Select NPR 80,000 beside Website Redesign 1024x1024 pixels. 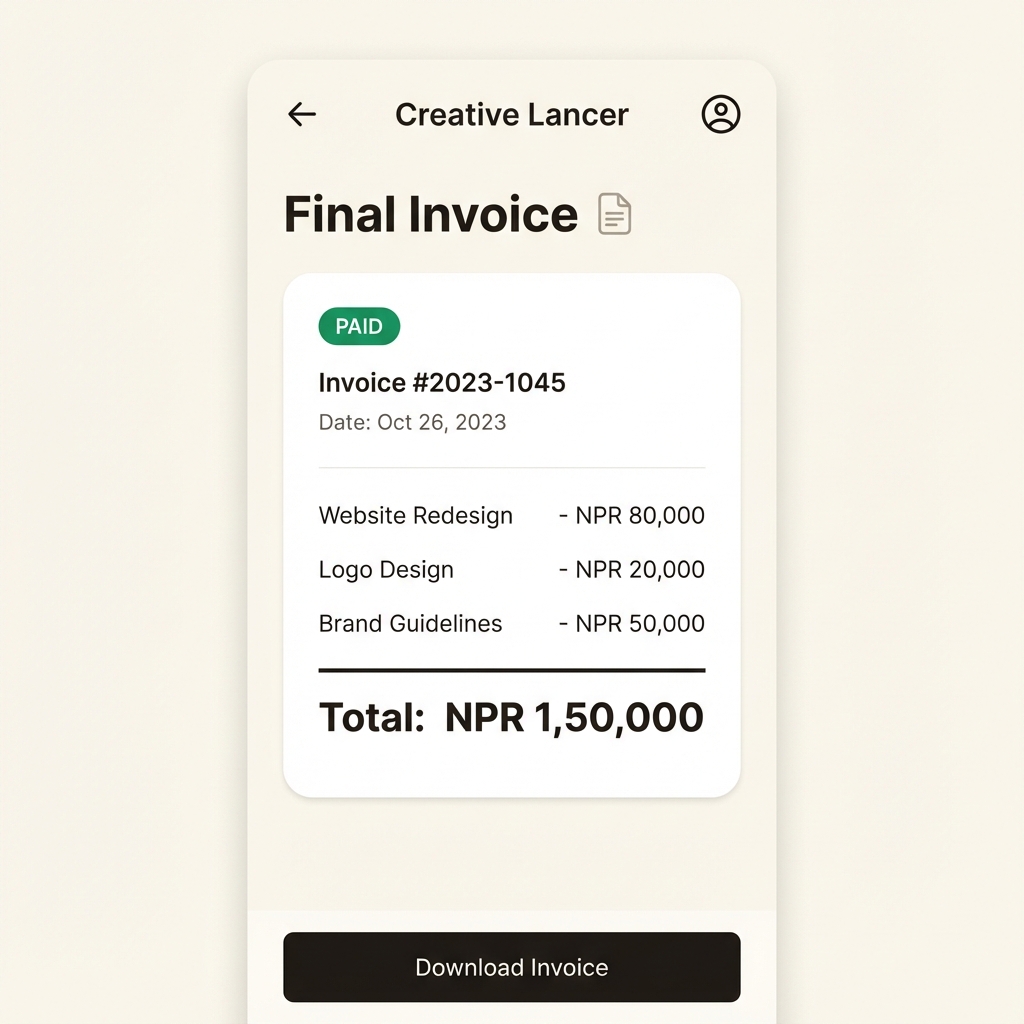pos(631,516)
